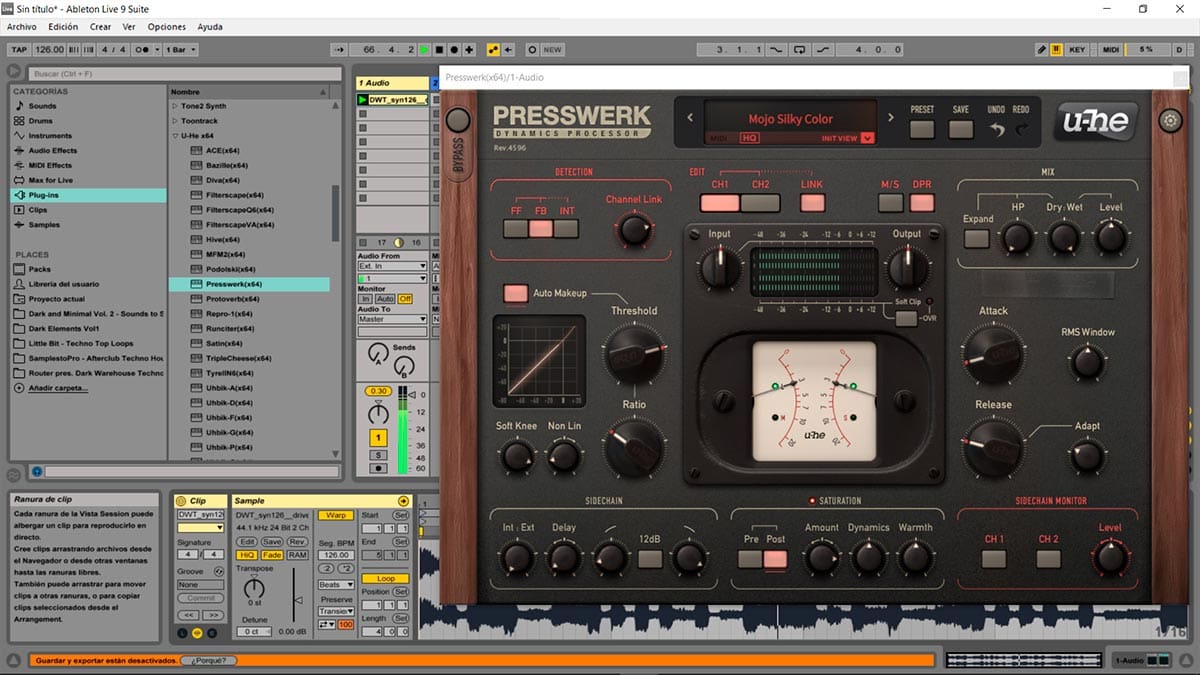This screenshot has width=1200, height=675.
Task: Open Opciones menu
Action: [167, 27]
